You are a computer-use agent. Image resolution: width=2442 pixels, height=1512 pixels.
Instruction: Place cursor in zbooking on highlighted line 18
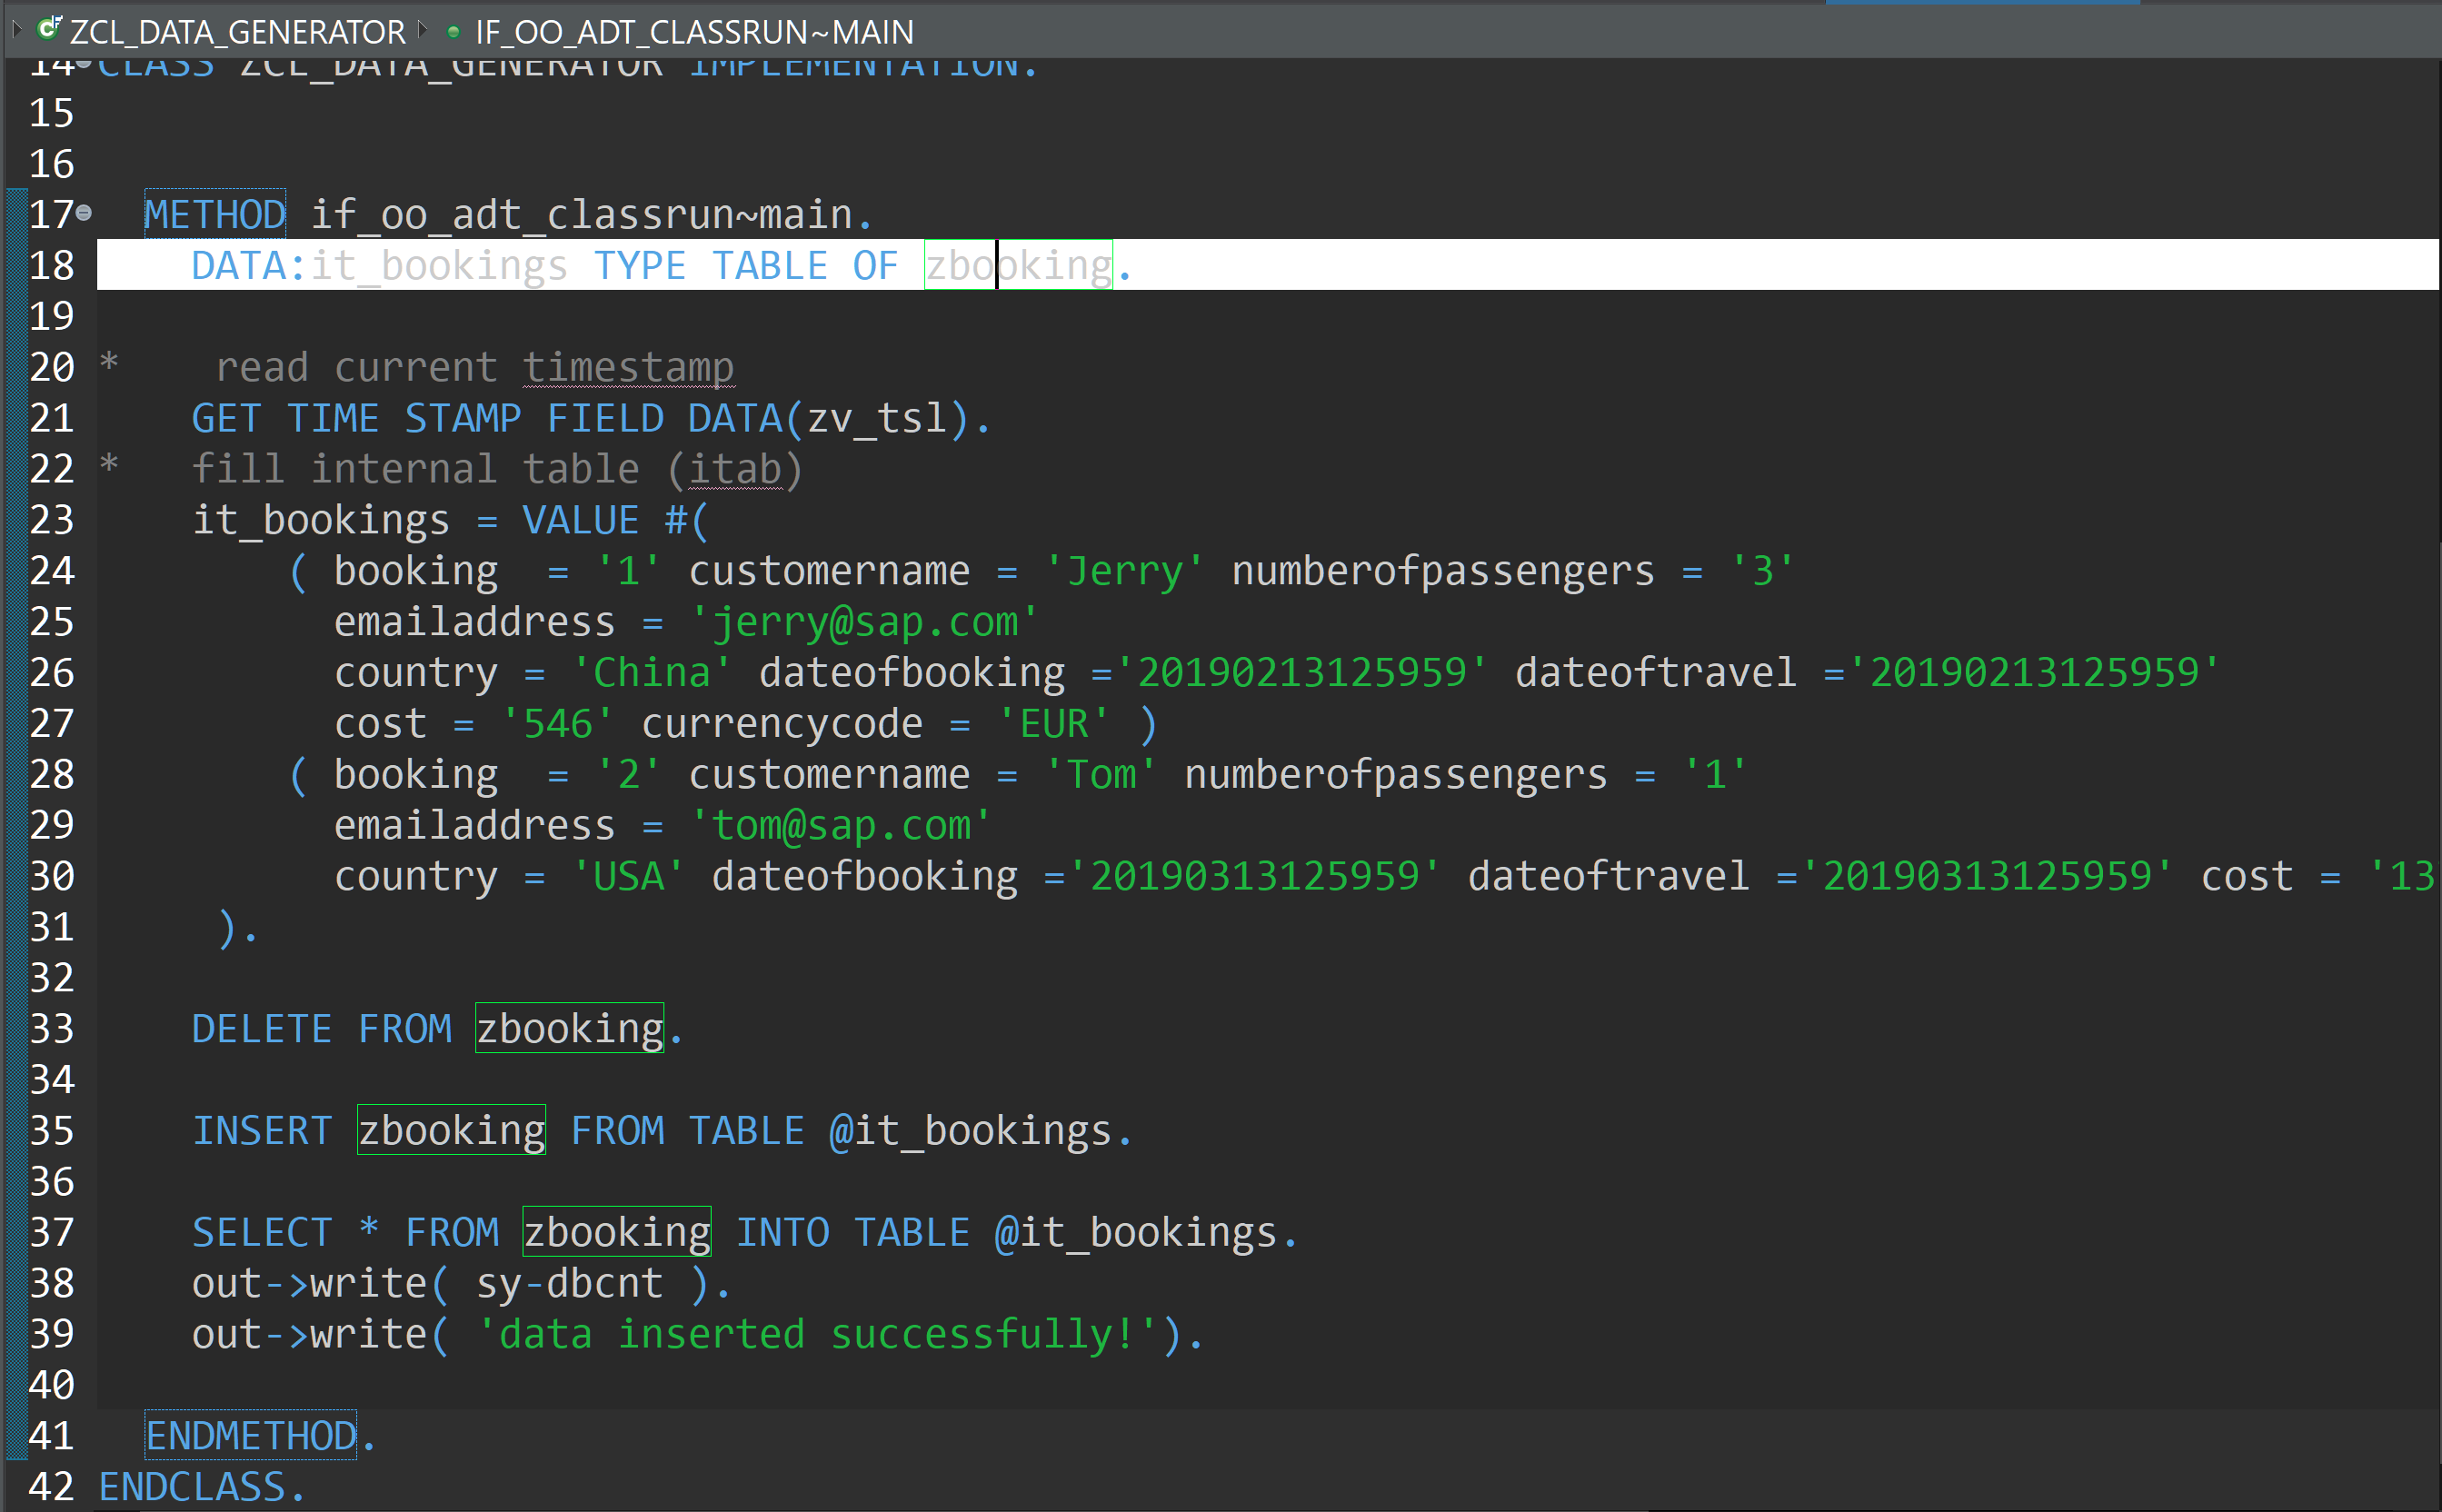1018,265
